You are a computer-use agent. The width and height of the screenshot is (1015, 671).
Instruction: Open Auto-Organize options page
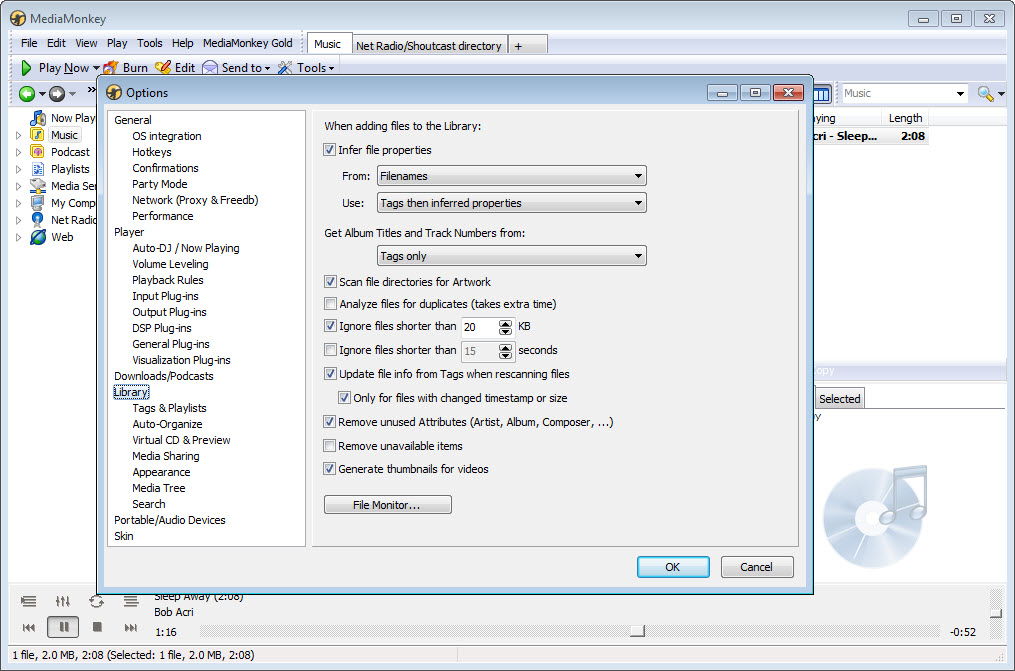tap(167, 424)
